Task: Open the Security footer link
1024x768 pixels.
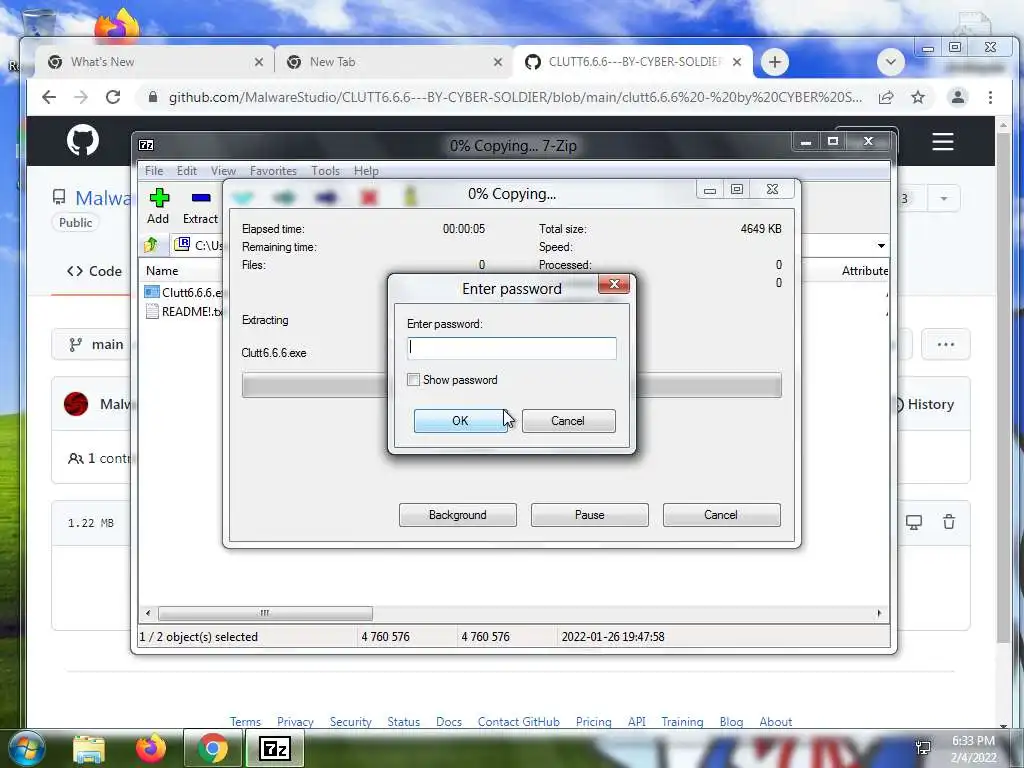Action: 351,722
